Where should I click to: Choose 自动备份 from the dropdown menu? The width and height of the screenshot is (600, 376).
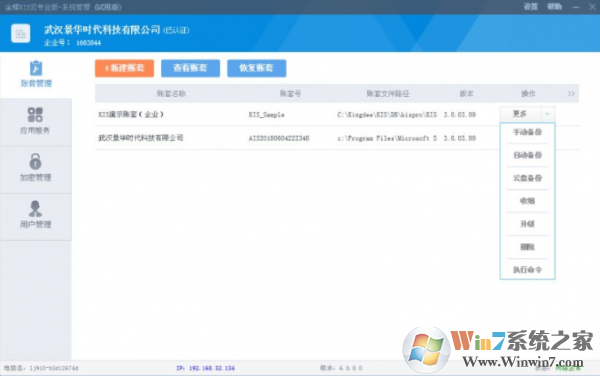[x=527, y=155]
